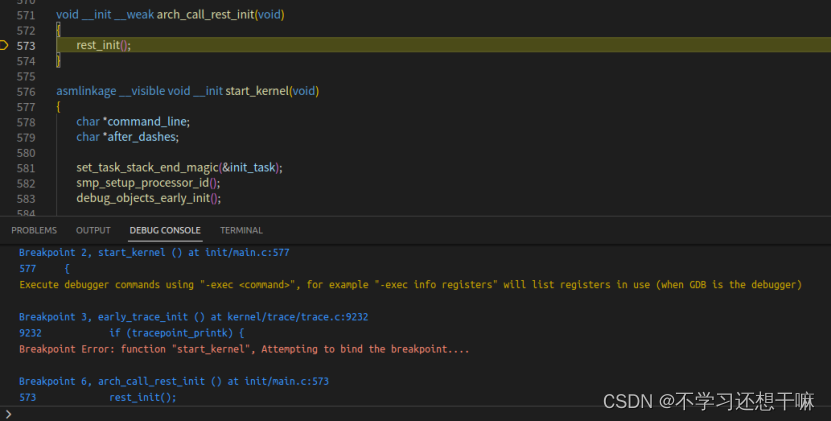Click the highlighted rest_init() call in editor
This screenshot has height=421, width=831.
click(x=103, y=45)
